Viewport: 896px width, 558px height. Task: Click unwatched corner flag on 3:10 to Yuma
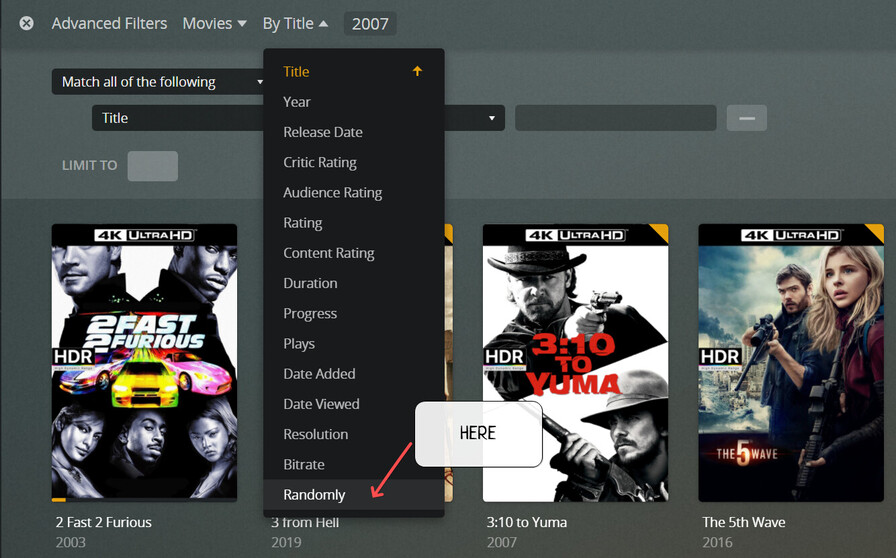(661, 231)
